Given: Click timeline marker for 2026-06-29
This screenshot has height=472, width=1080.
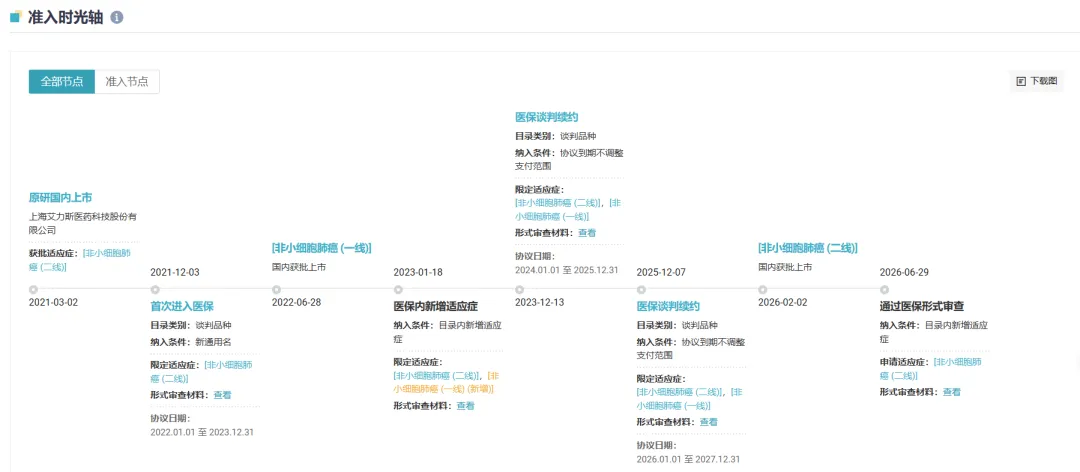Looking at the screenshot, I should click(884, 289).
